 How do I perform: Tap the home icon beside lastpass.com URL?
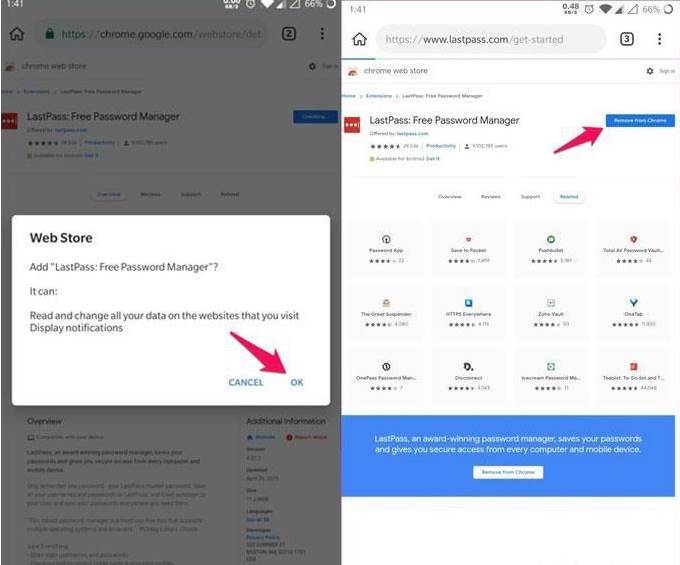click(359, 39)
